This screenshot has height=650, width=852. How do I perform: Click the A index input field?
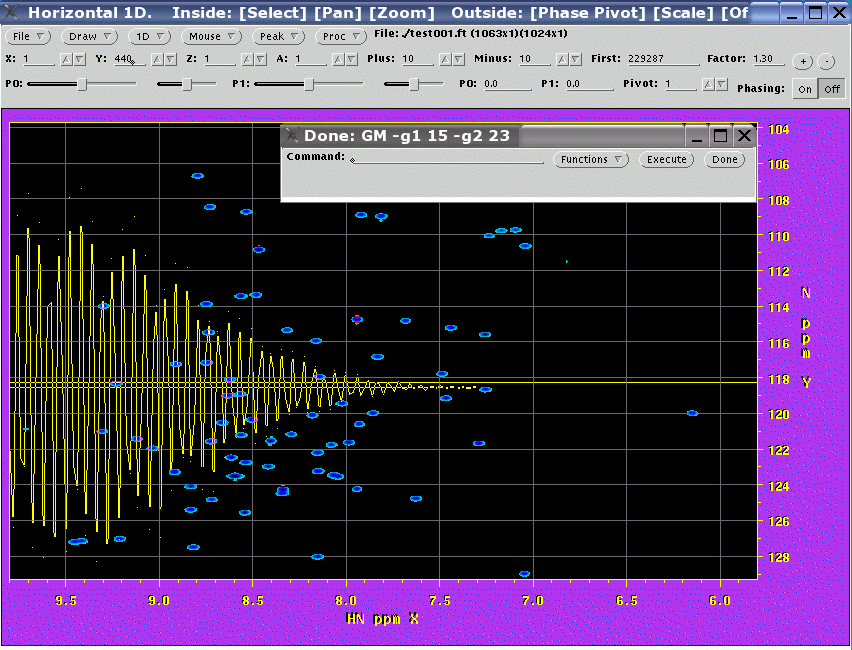311,59
